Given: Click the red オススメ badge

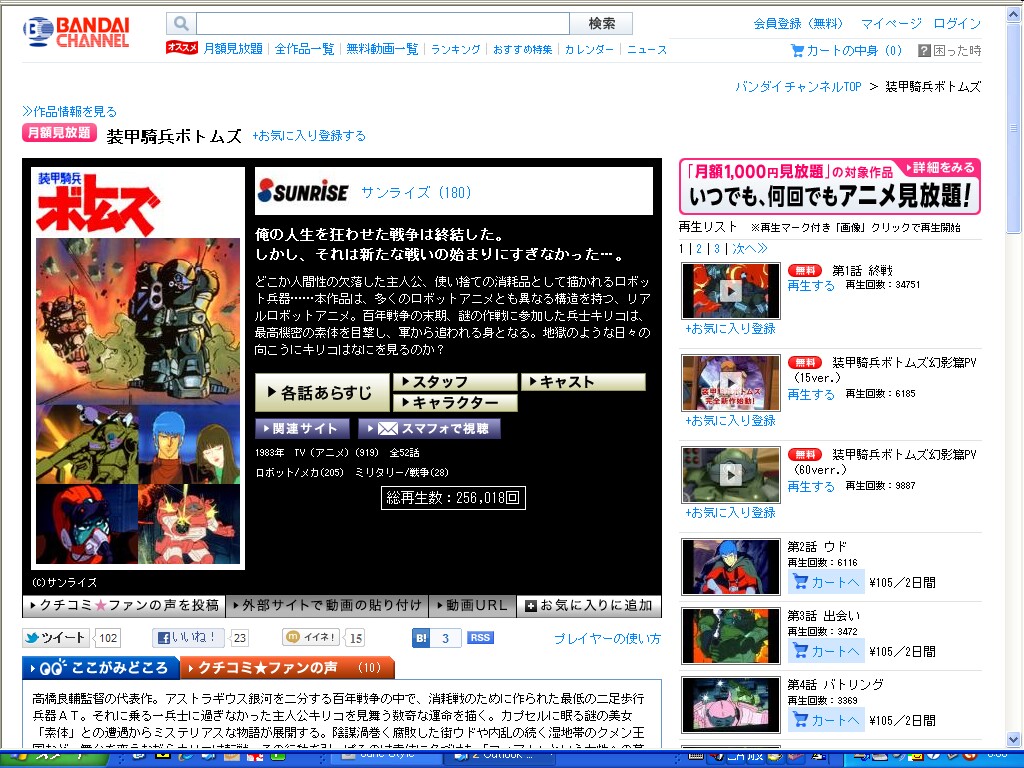Looking at the screenshot, I should pos(182,47).
